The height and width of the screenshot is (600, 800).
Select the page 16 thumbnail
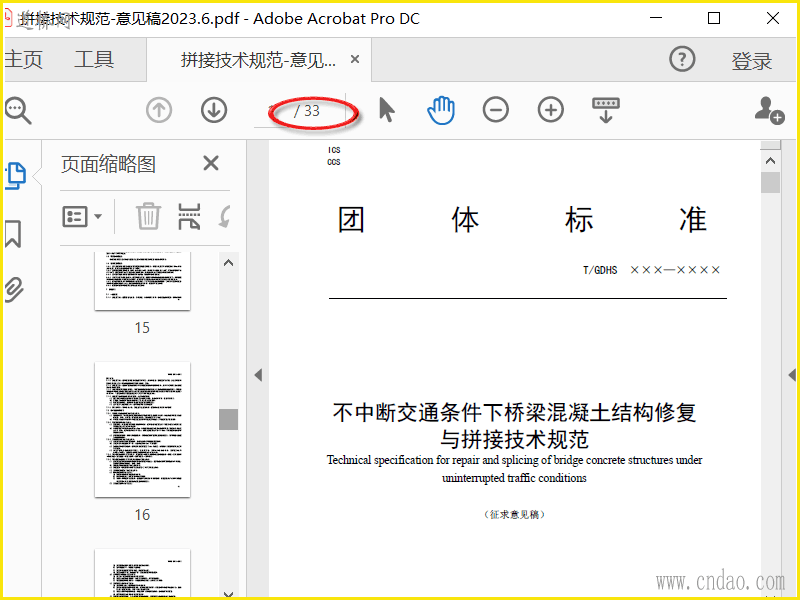142,430
